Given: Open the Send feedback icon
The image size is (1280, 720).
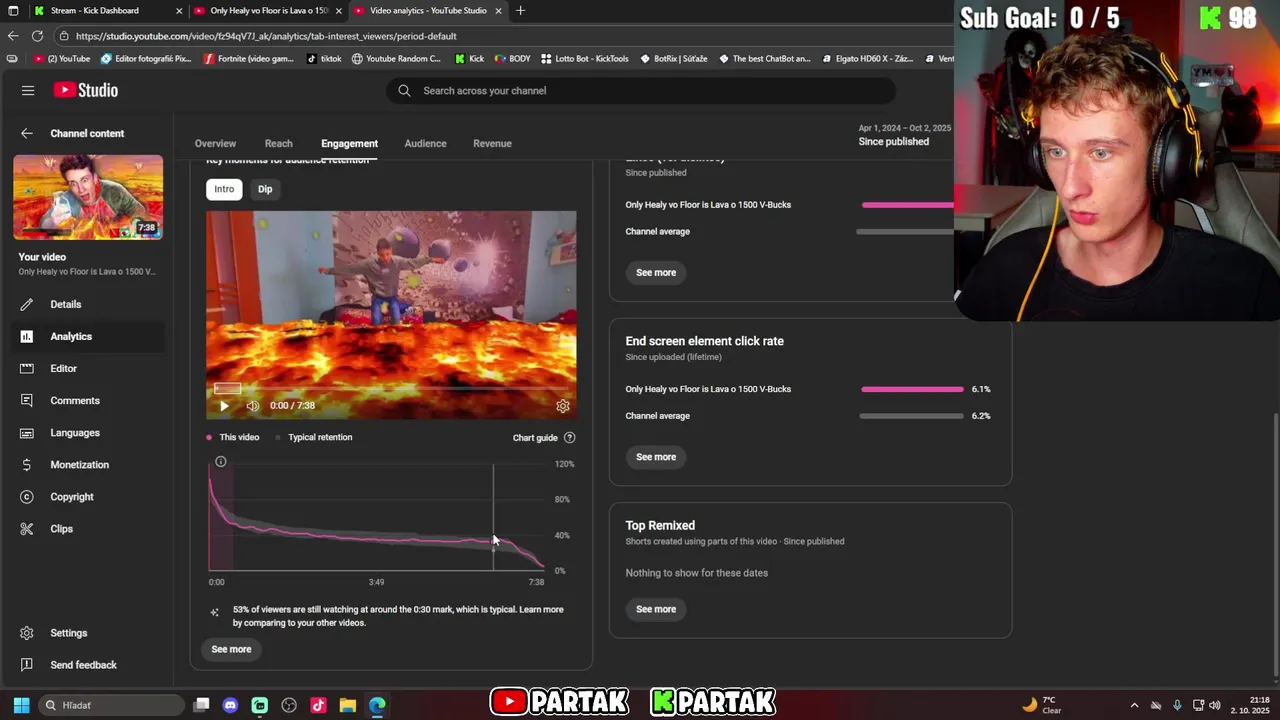Looking at the screenshot, I should click(x=27, y=665).
